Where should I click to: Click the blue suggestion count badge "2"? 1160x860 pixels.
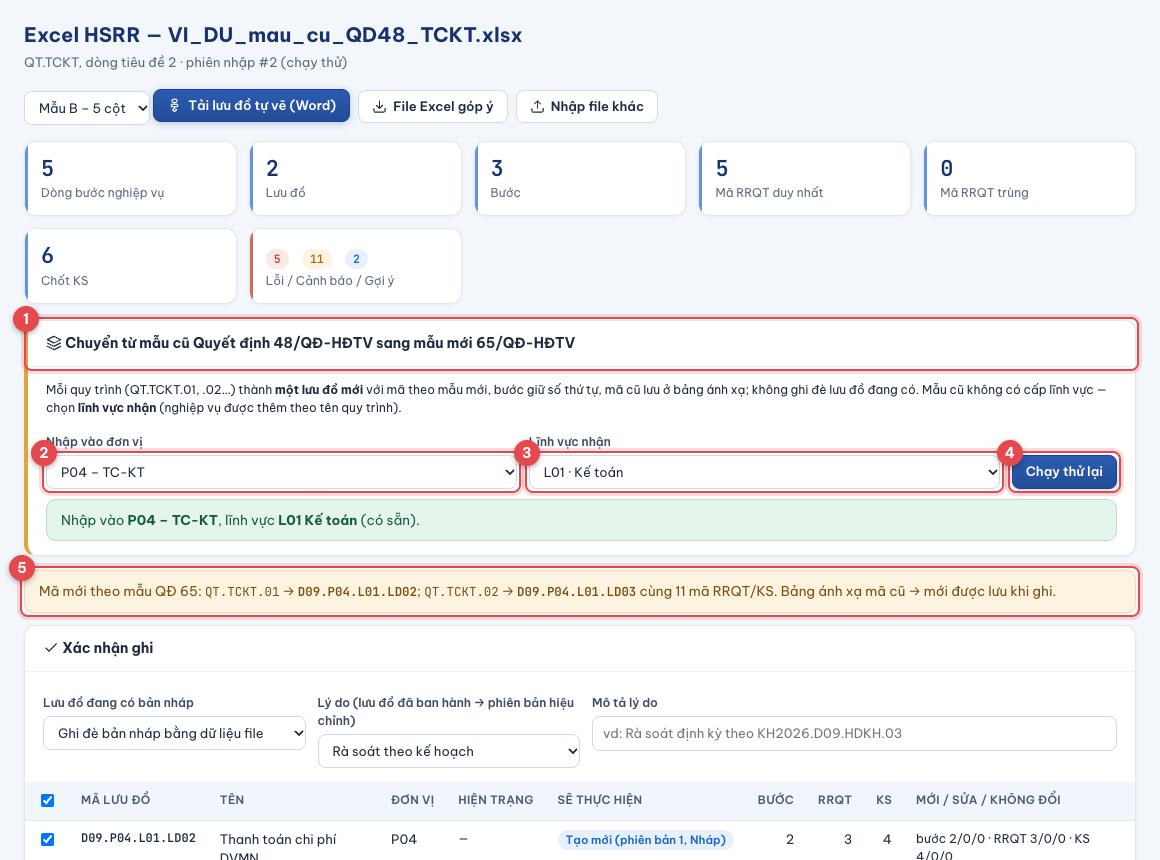point(357,258)
